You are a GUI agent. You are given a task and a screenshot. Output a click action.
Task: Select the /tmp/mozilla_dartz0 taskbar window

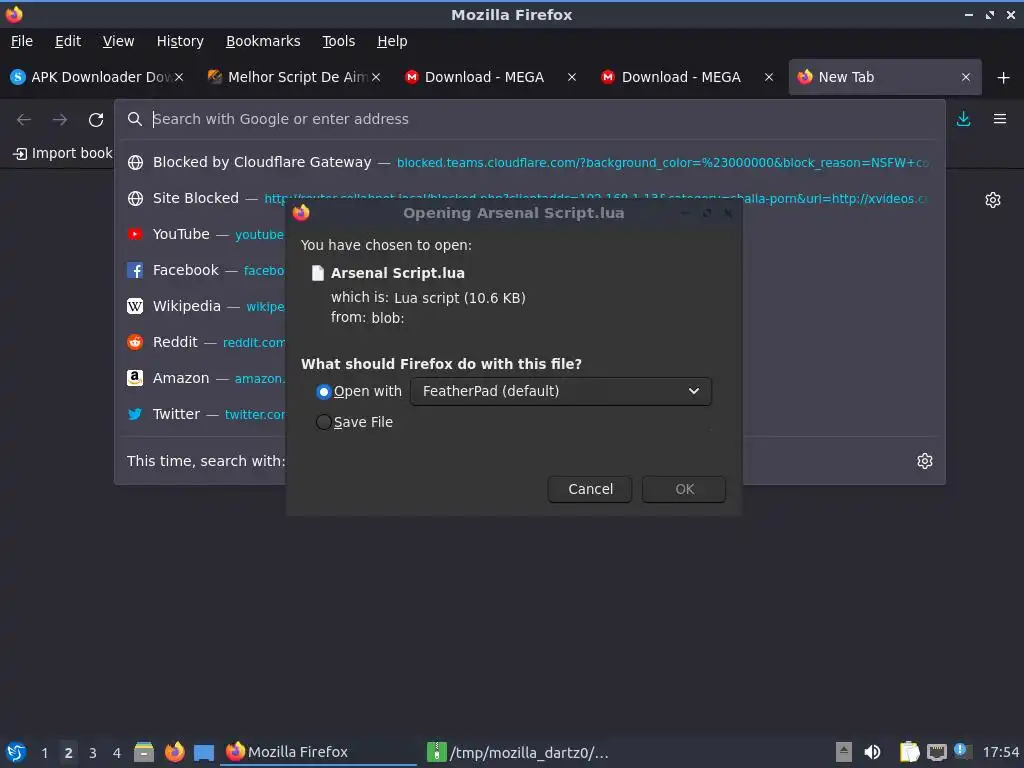pos(517,752)
